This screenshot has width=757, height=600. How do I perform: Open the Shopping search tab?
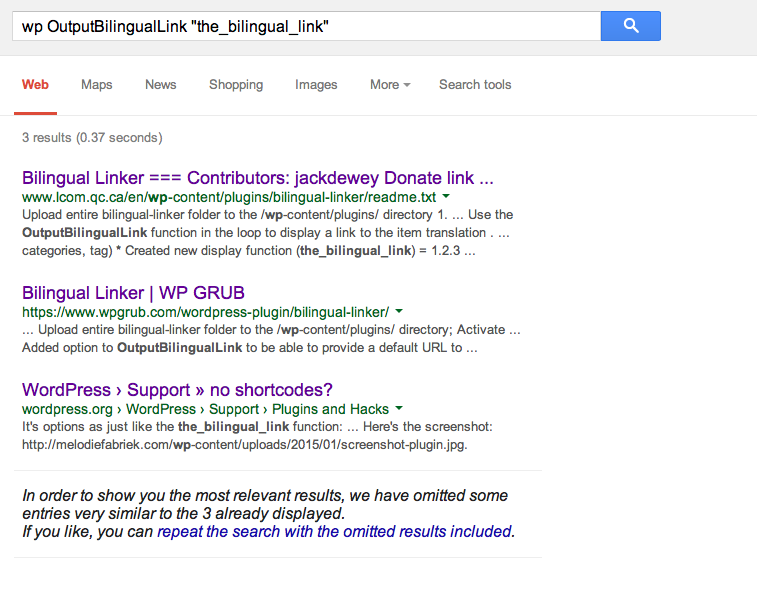[x=236, y=85]
